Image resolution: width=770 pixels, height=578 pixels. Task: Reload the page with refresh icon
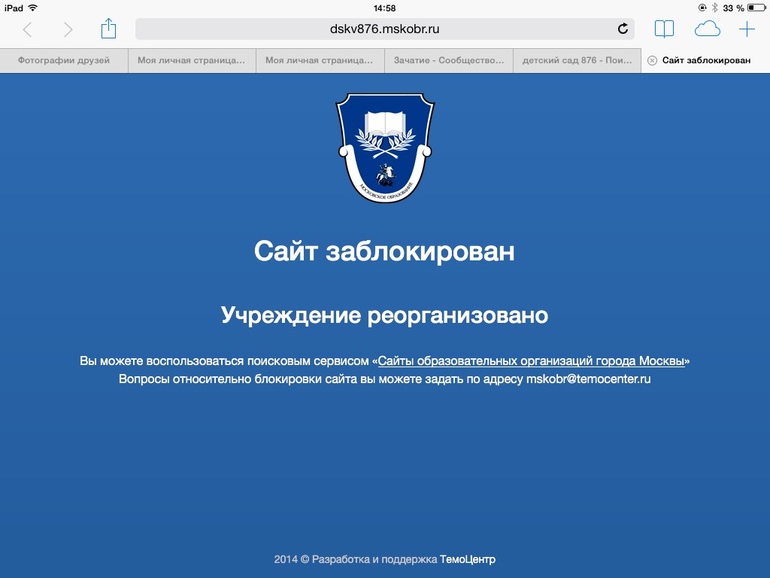pos(623,29)
